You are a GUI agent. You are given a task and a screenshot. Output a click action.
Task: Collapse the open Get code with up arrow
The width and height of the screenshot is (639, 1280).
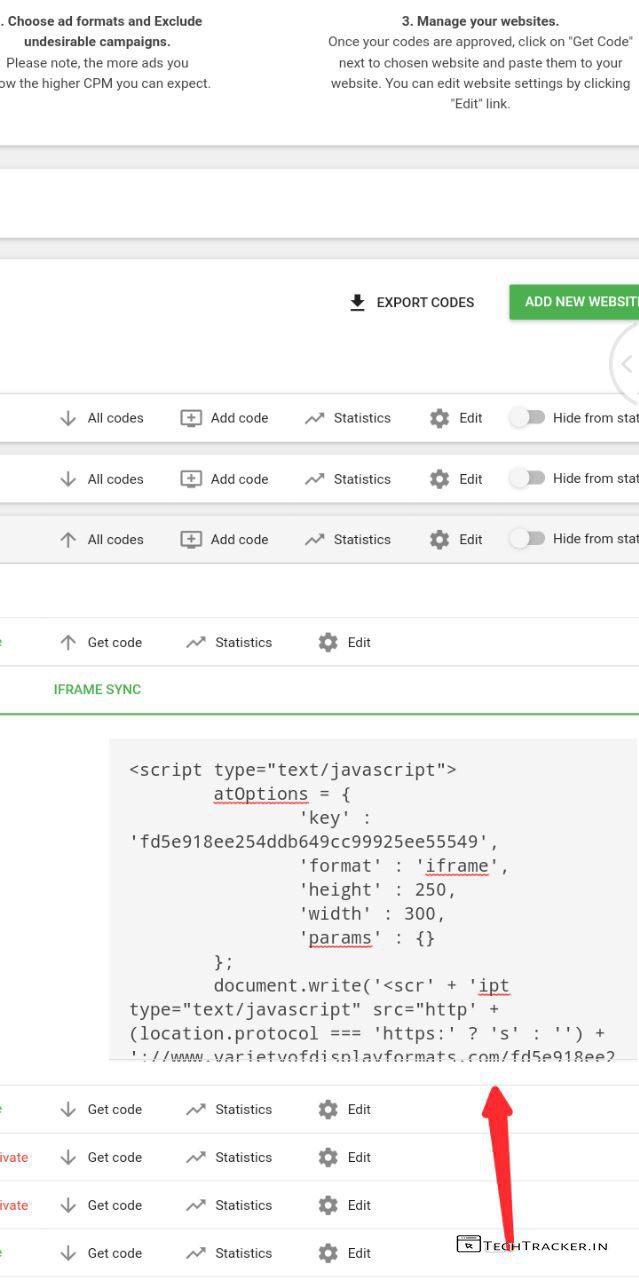(x=101, y=643)
